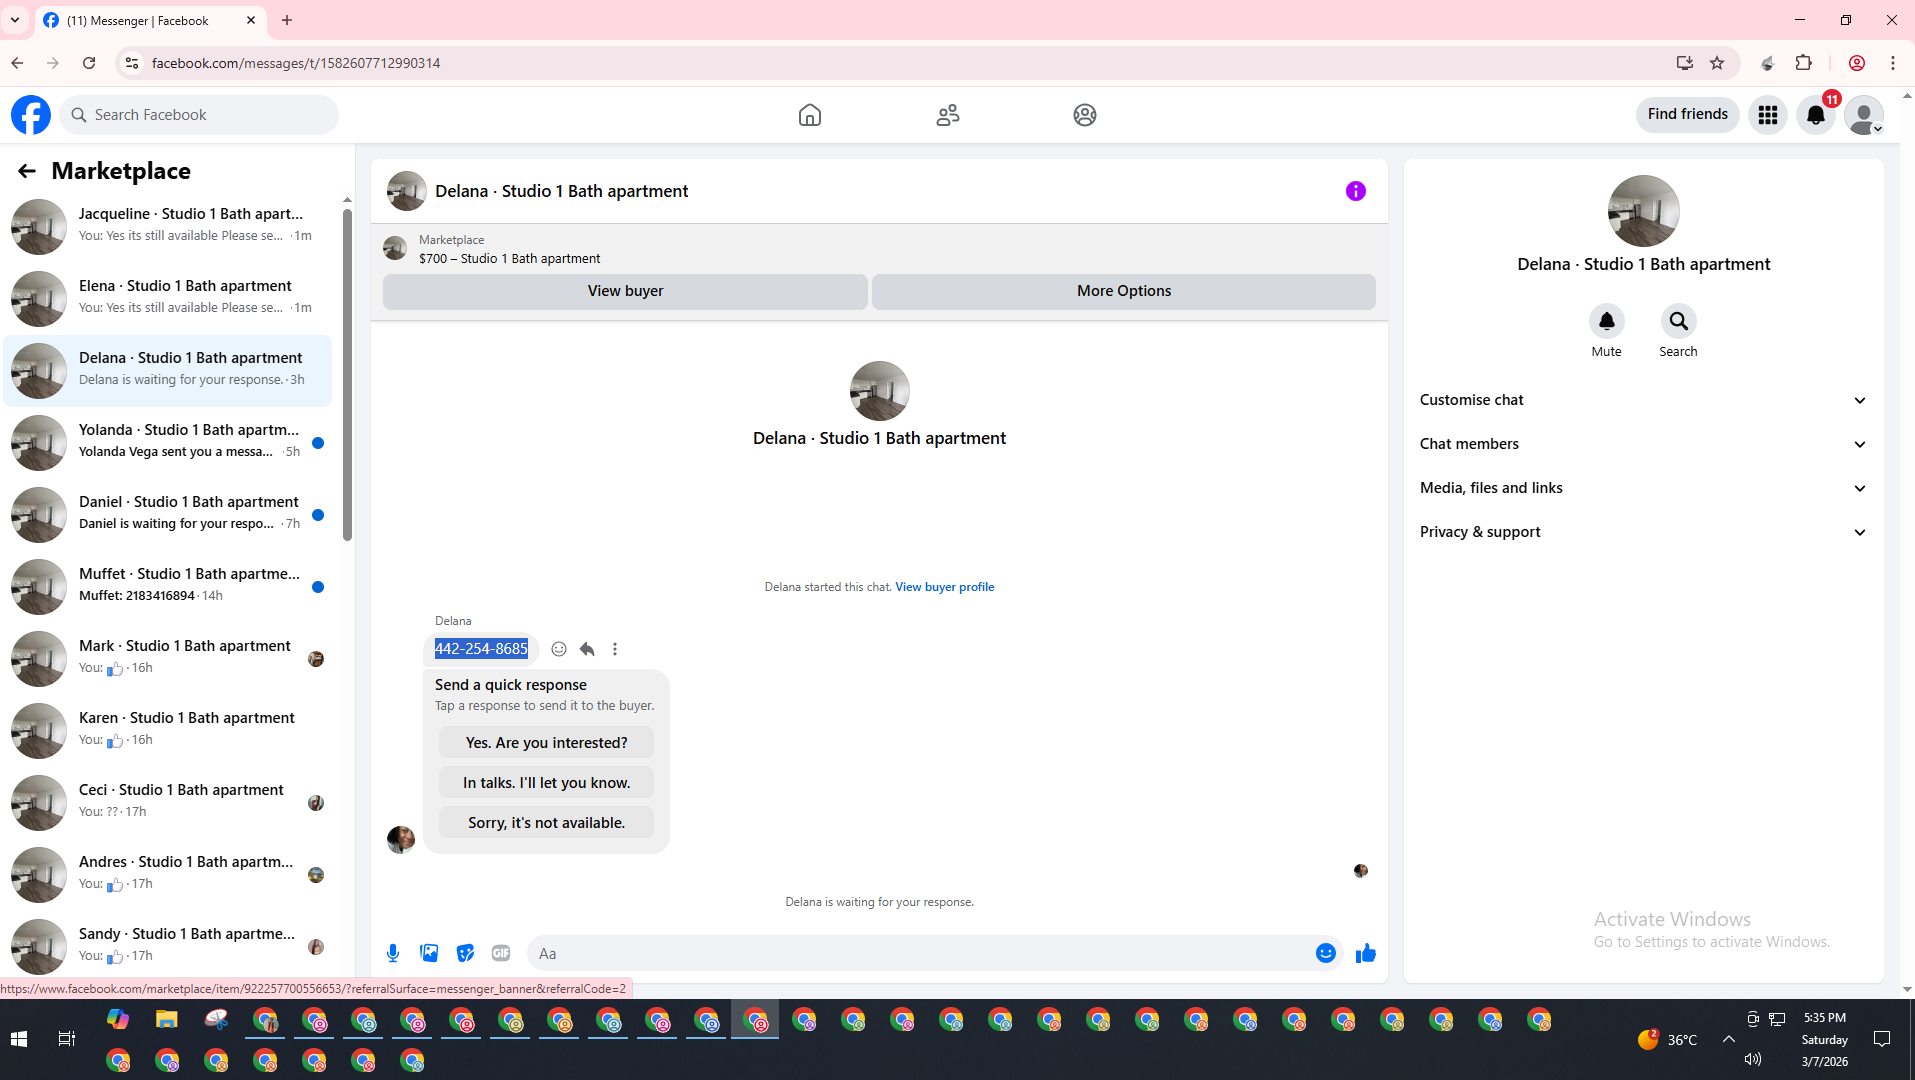The height and width of the screenshot is (1080, 1915).
Task: Open the Chrome three-dot menu
Action: point(1893,63)
